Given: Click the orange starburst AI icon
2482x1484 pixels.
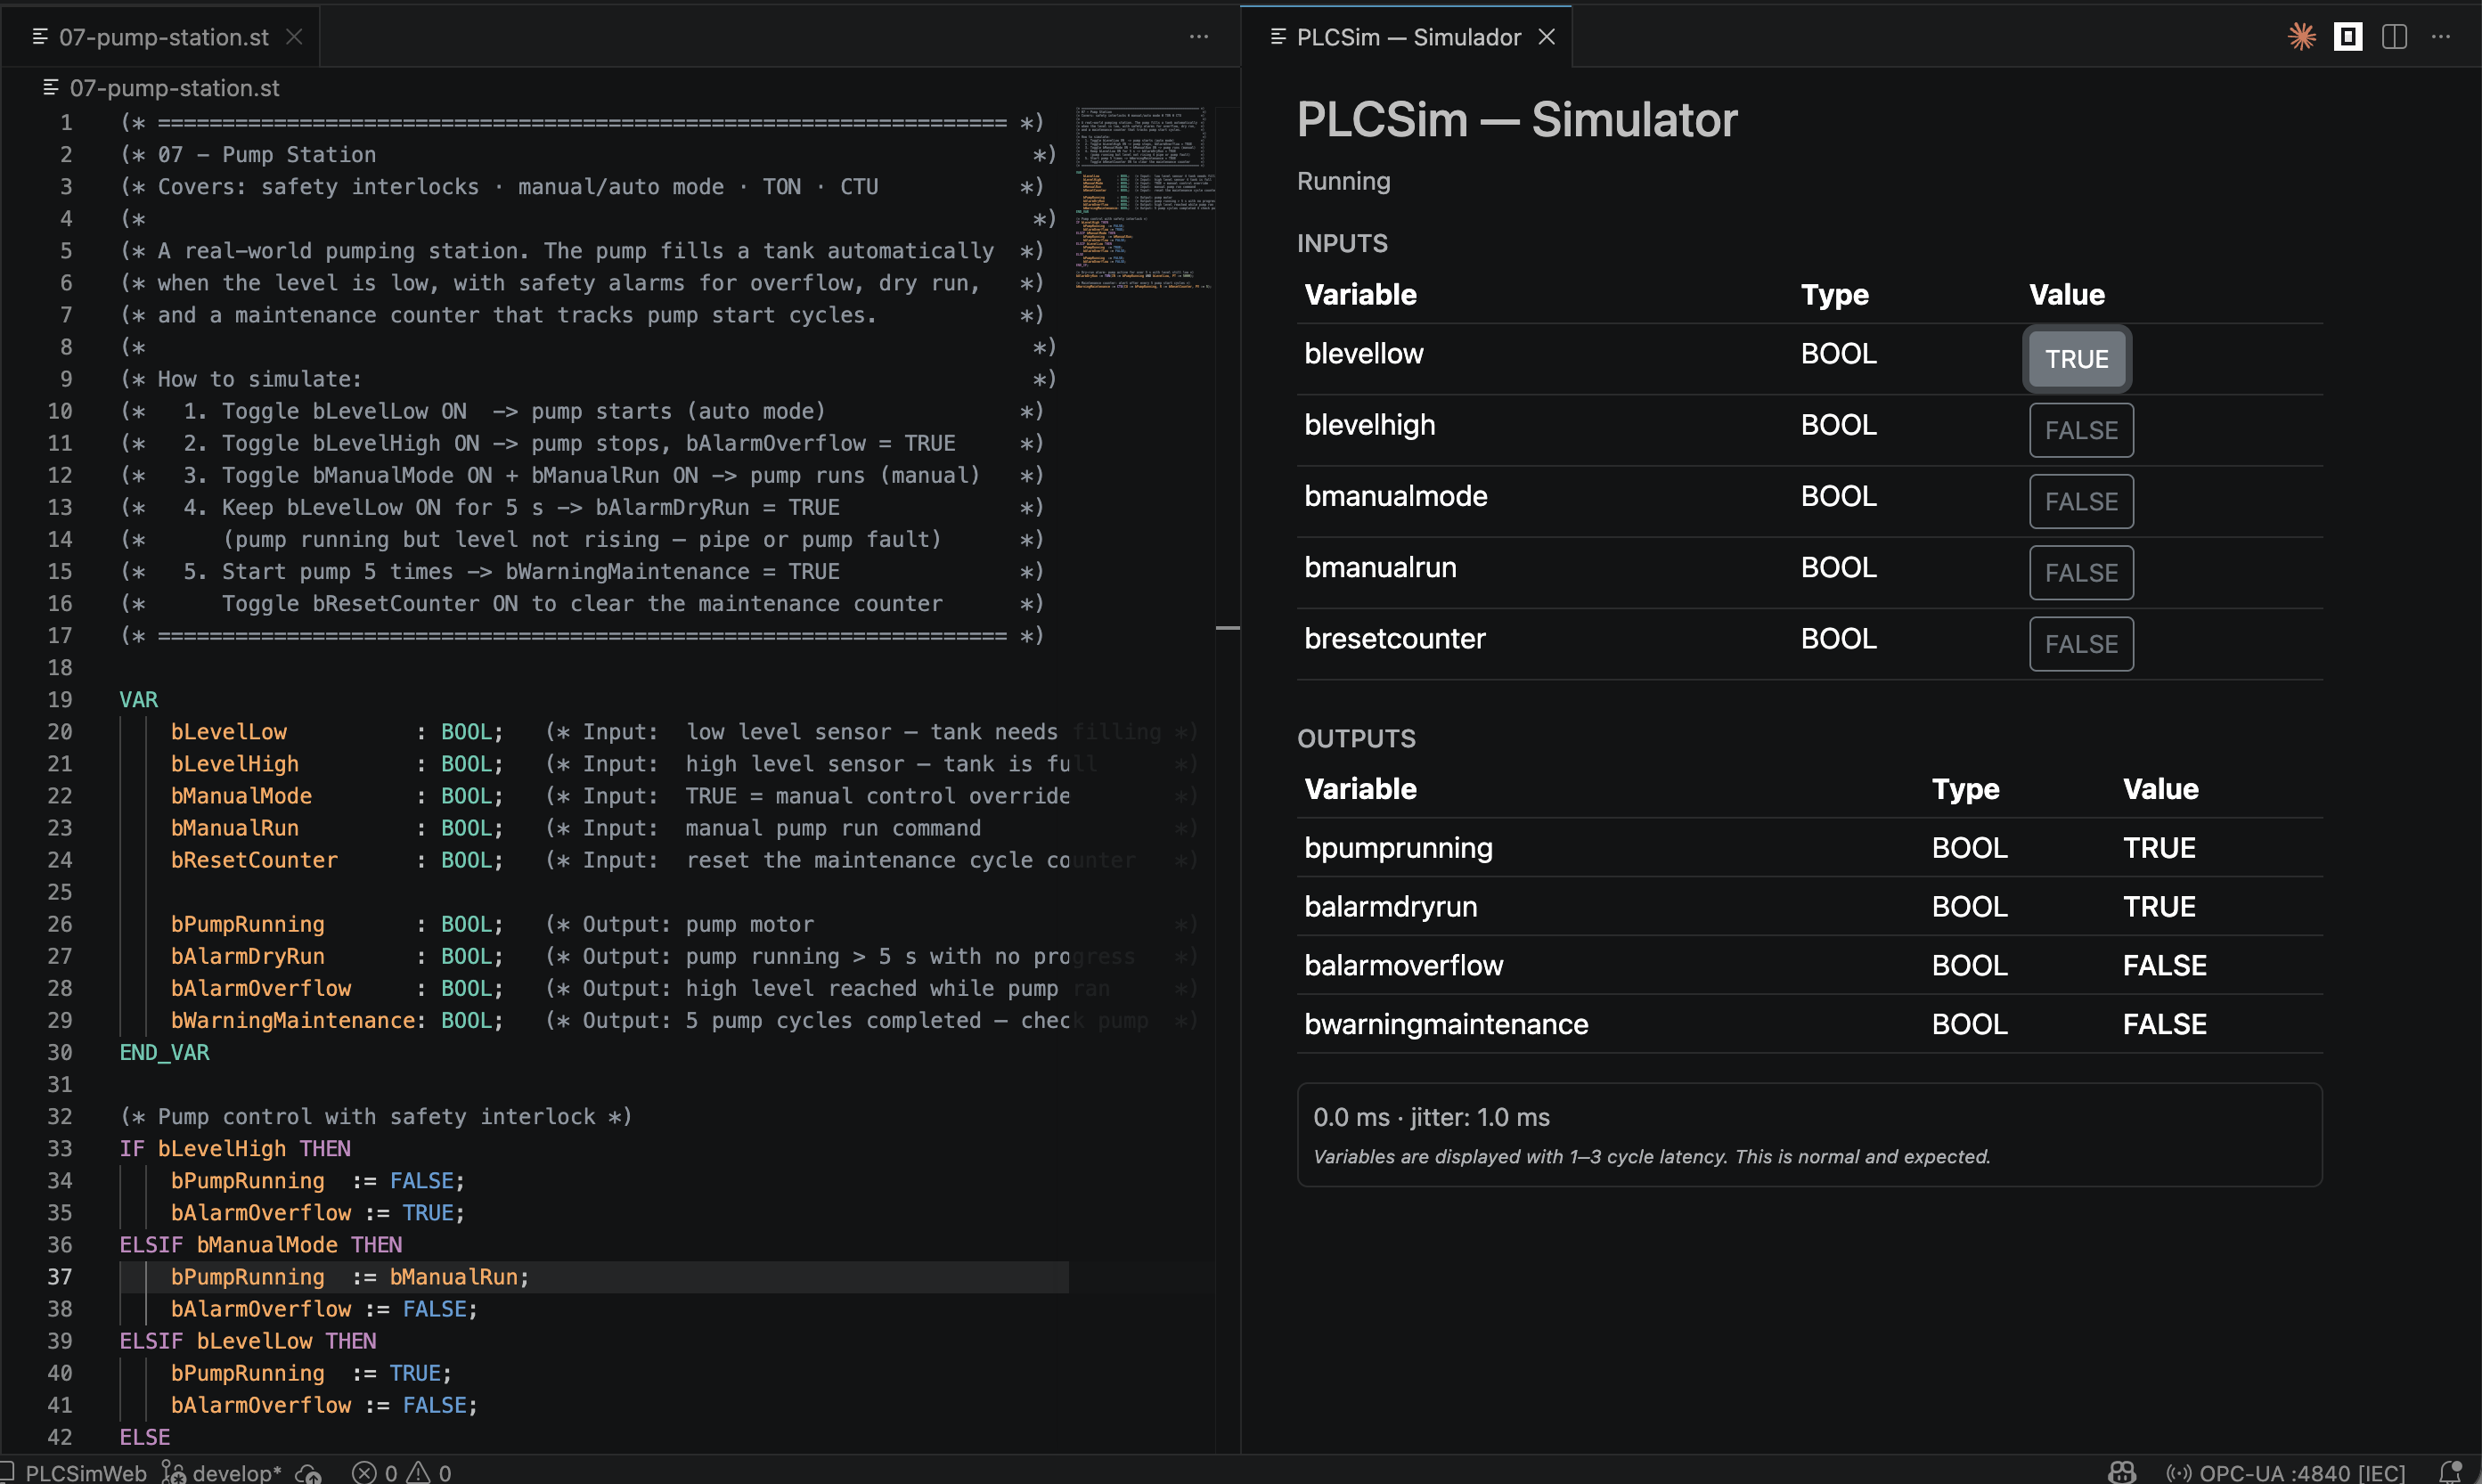Looking at the screenshot, I should pos(2302,37).
